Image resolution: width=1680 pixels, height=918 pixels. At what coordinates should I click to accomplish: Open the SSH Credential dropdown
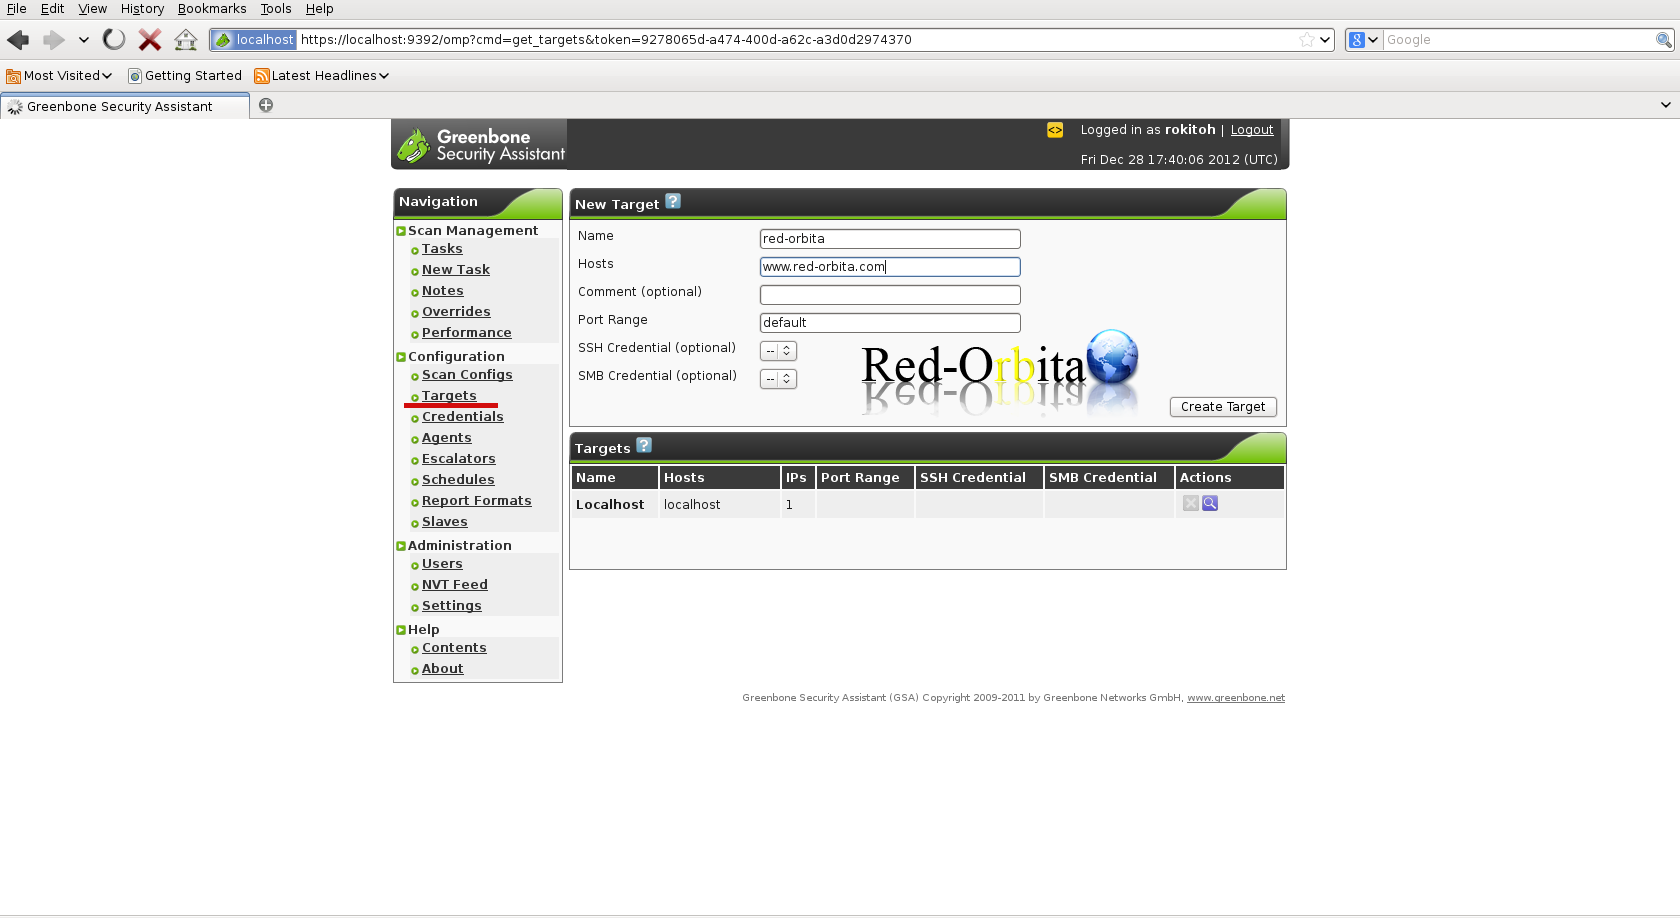tap(778, 351)
